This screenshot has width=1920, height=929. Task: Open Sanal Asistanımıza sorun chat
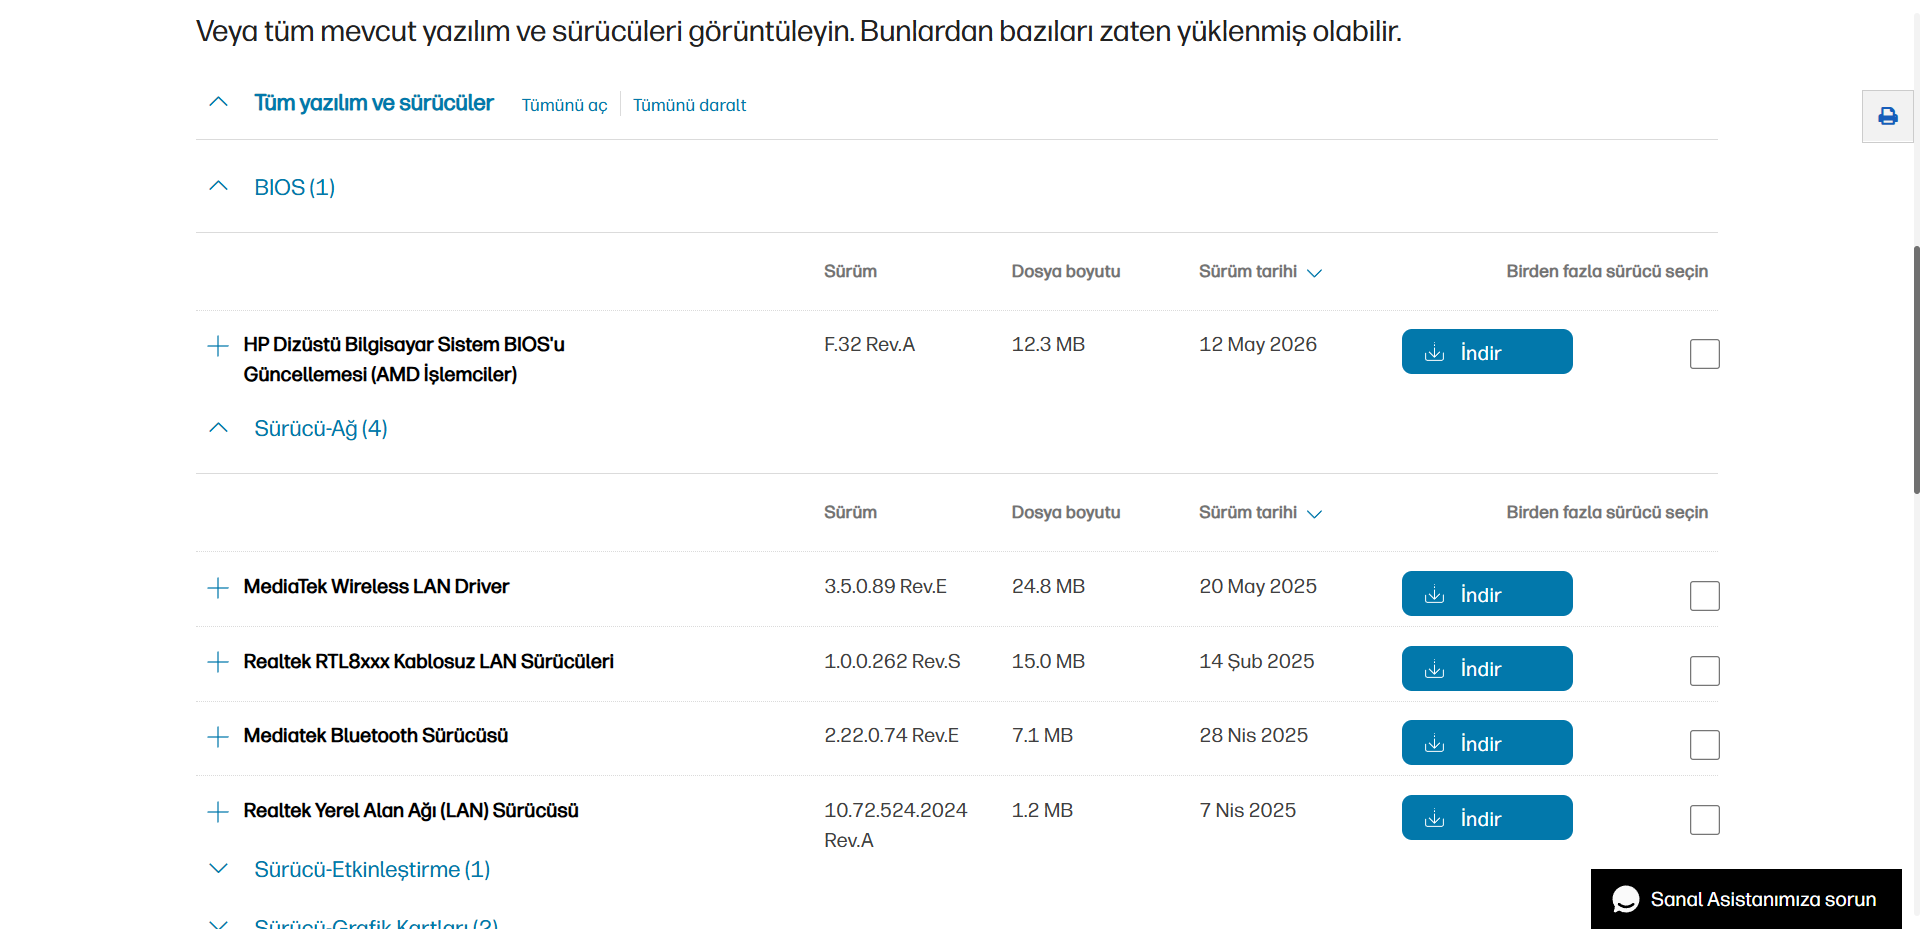tap(1746, 899)
